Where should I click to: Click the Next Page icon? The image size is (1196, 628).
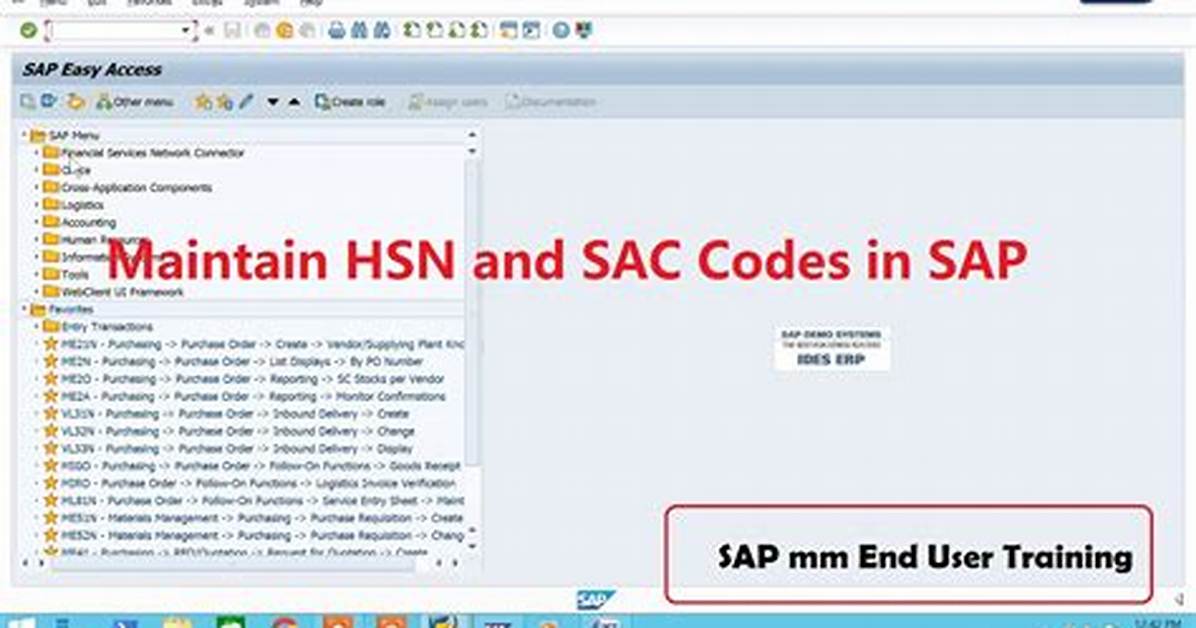tap(457, 31)
